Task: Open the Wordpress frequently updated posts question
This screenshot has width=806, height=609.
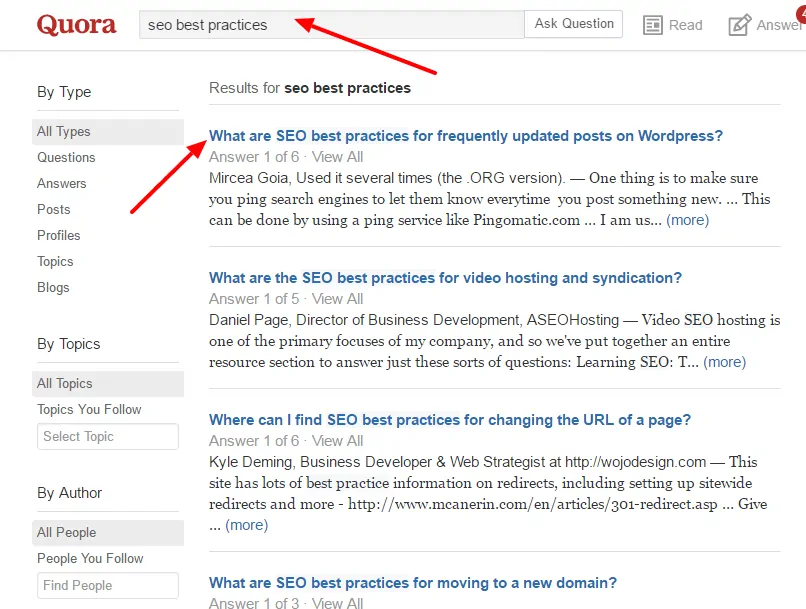Action: point(465,137)
